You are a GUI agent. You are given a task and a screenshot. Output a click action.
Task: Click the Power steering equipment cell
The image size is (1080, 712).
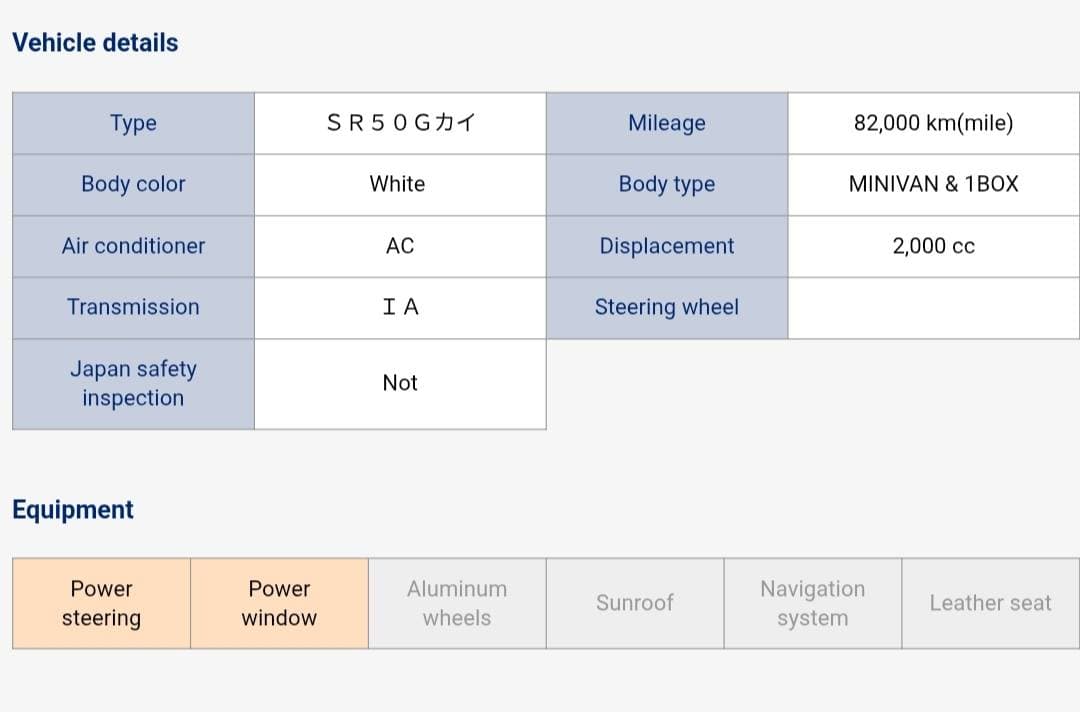101,603
